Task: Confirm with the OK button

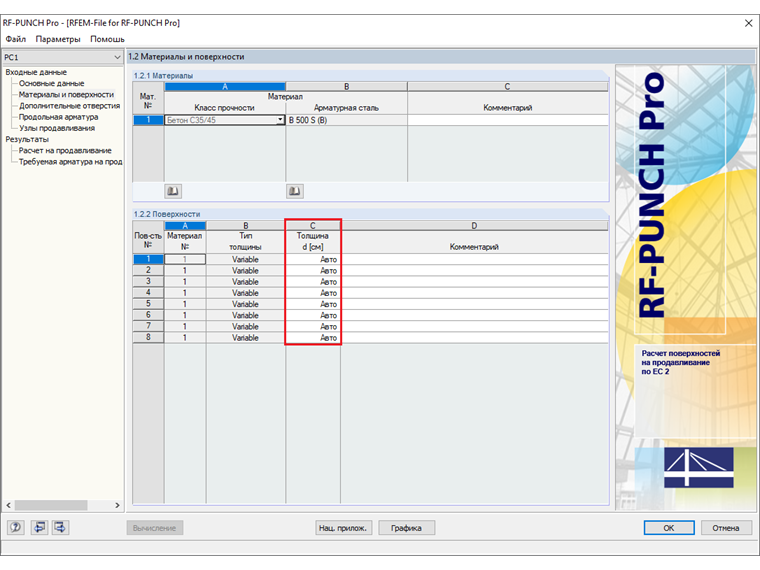Action: click(x=669, y=528)
